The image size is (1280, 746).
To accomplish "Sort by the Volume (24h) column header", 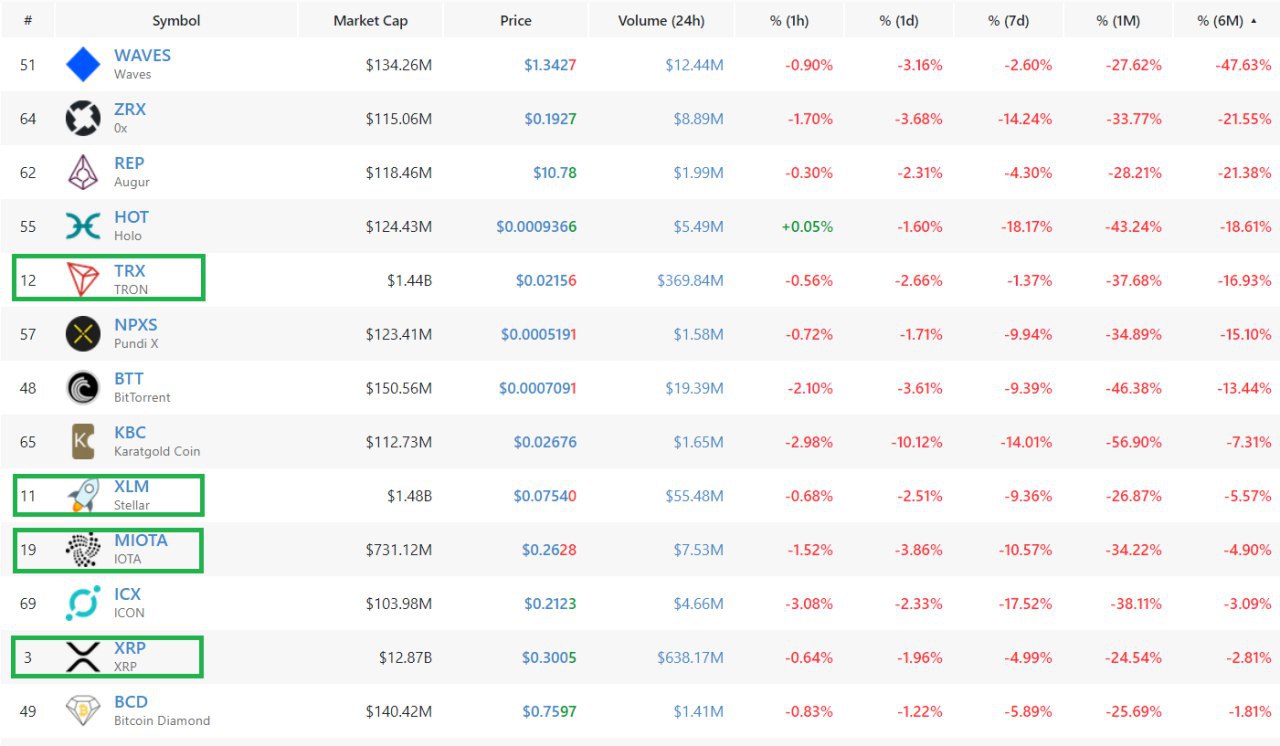I will [x=661, y=20].
